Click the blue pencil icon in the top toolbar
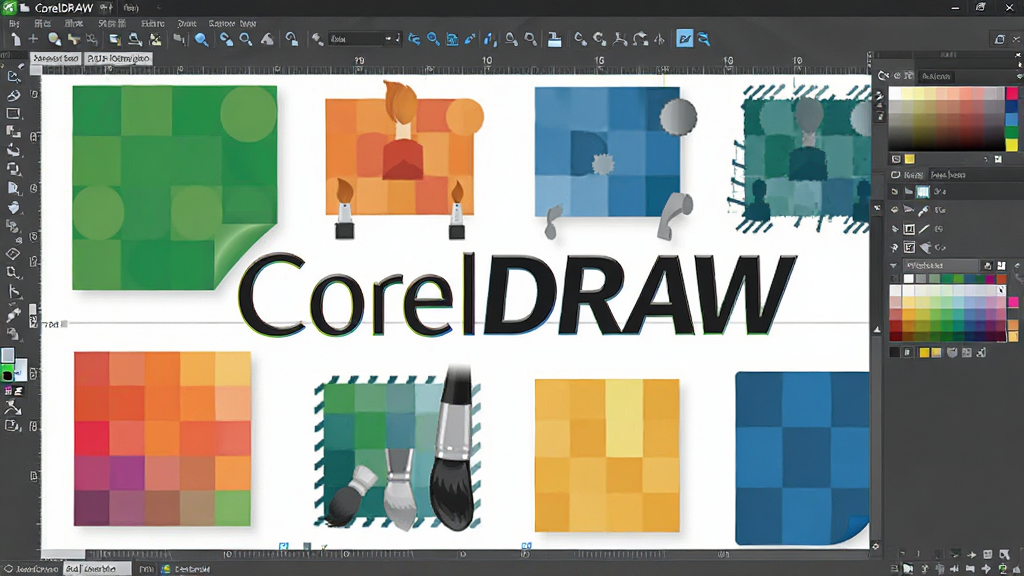 (x=470, y=39)
